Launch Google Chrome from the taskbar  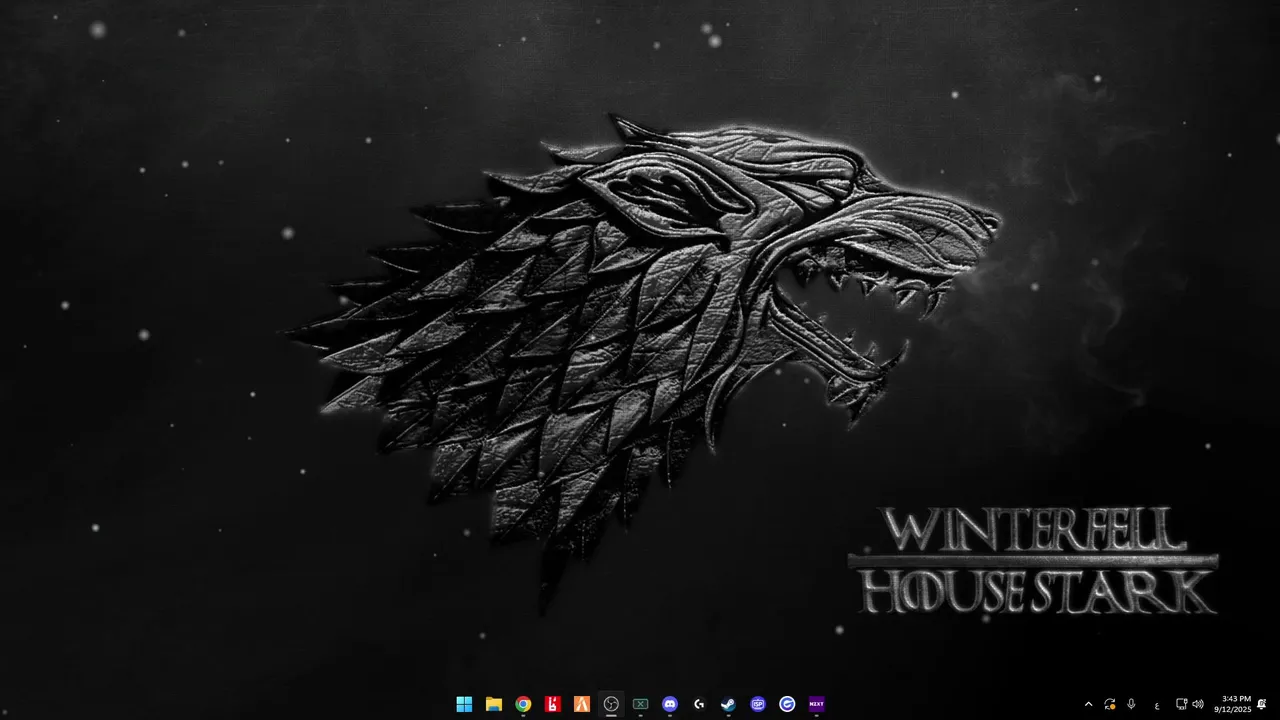[523, 704]
